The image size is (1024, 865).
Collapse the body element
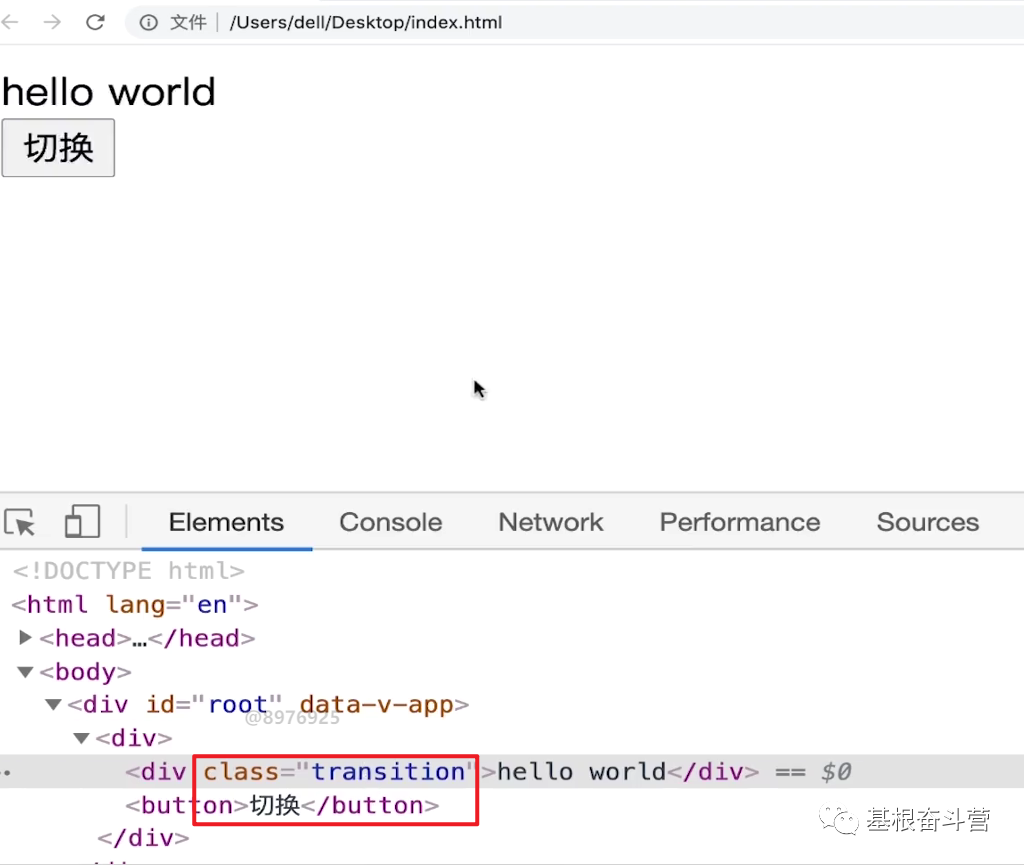pos(25,671)
